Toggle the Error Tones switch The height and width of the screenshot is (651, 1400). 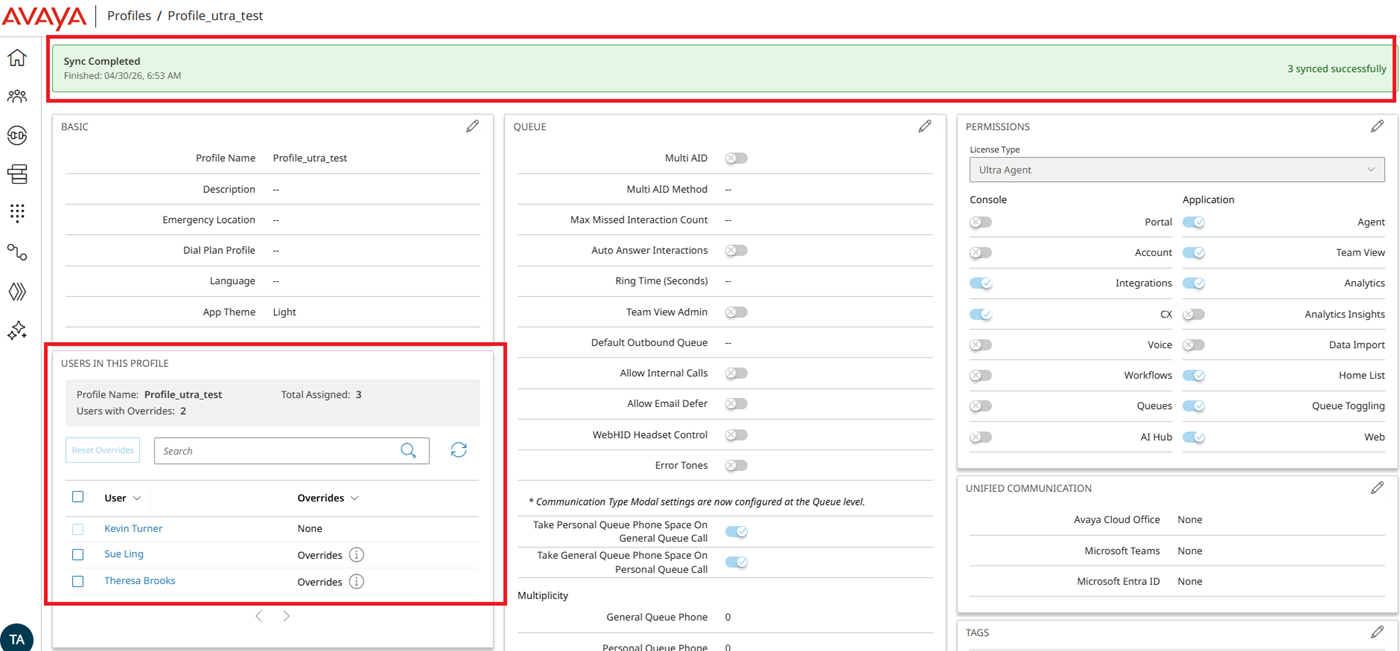(x=736, y=465)
